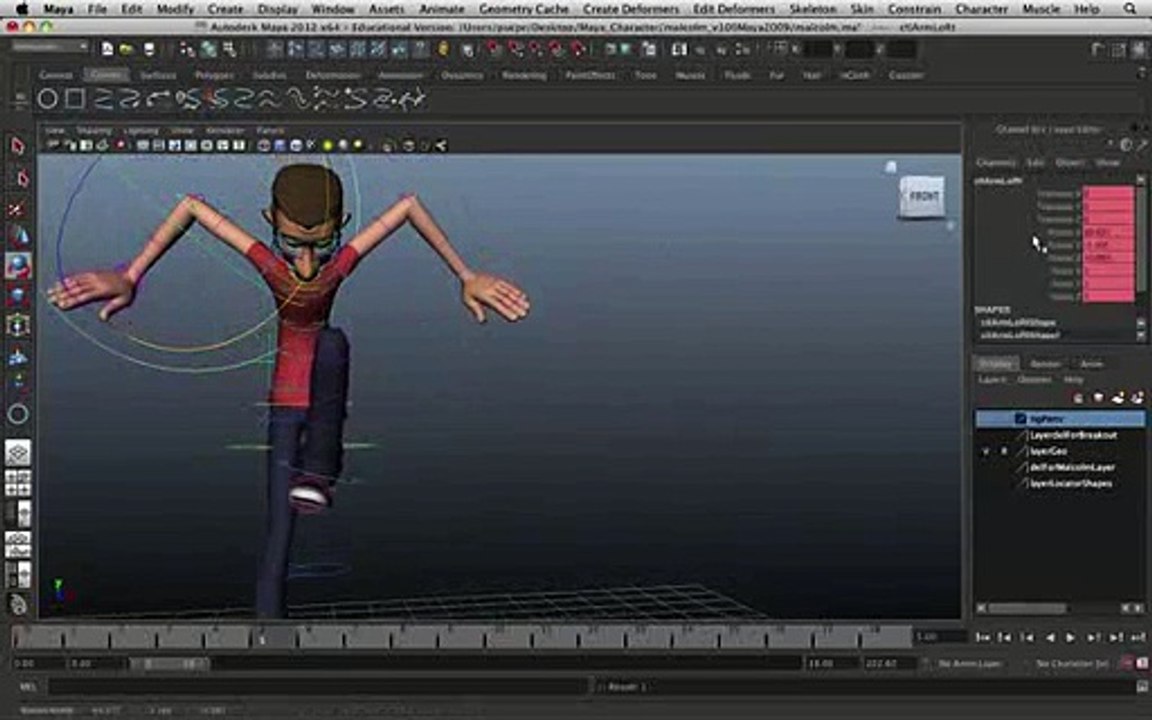Open the Skeleton menu

(x=812, y=9)
